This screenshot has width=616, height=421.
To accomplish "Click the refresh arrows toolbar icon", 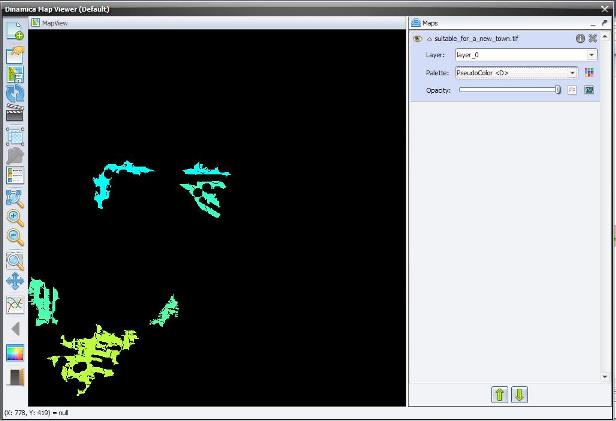I will click(x=15, y=92).
